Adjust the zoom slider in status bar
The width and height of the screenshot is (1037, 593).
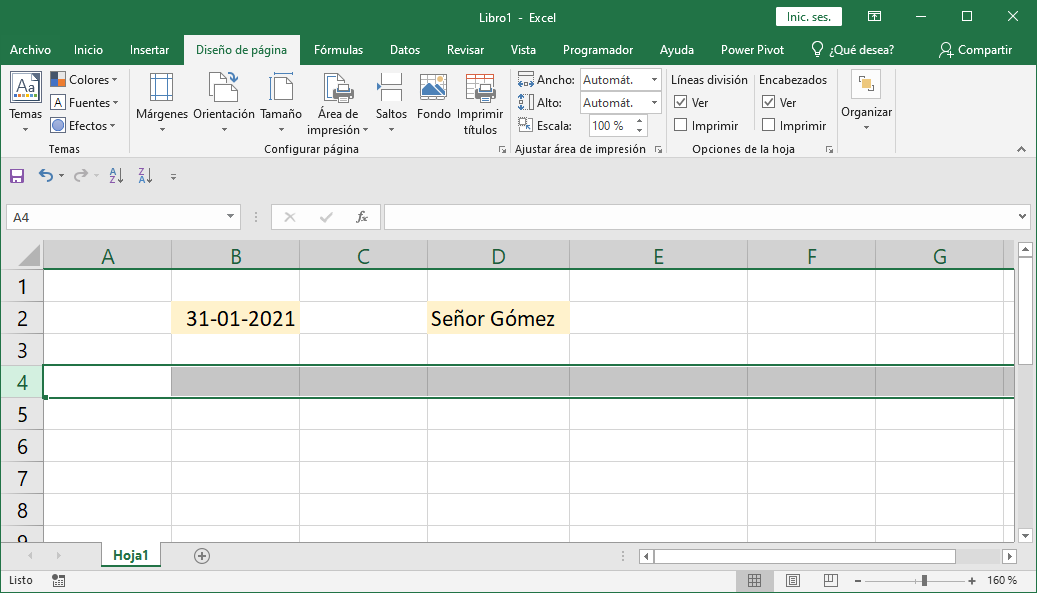(924, 580)
